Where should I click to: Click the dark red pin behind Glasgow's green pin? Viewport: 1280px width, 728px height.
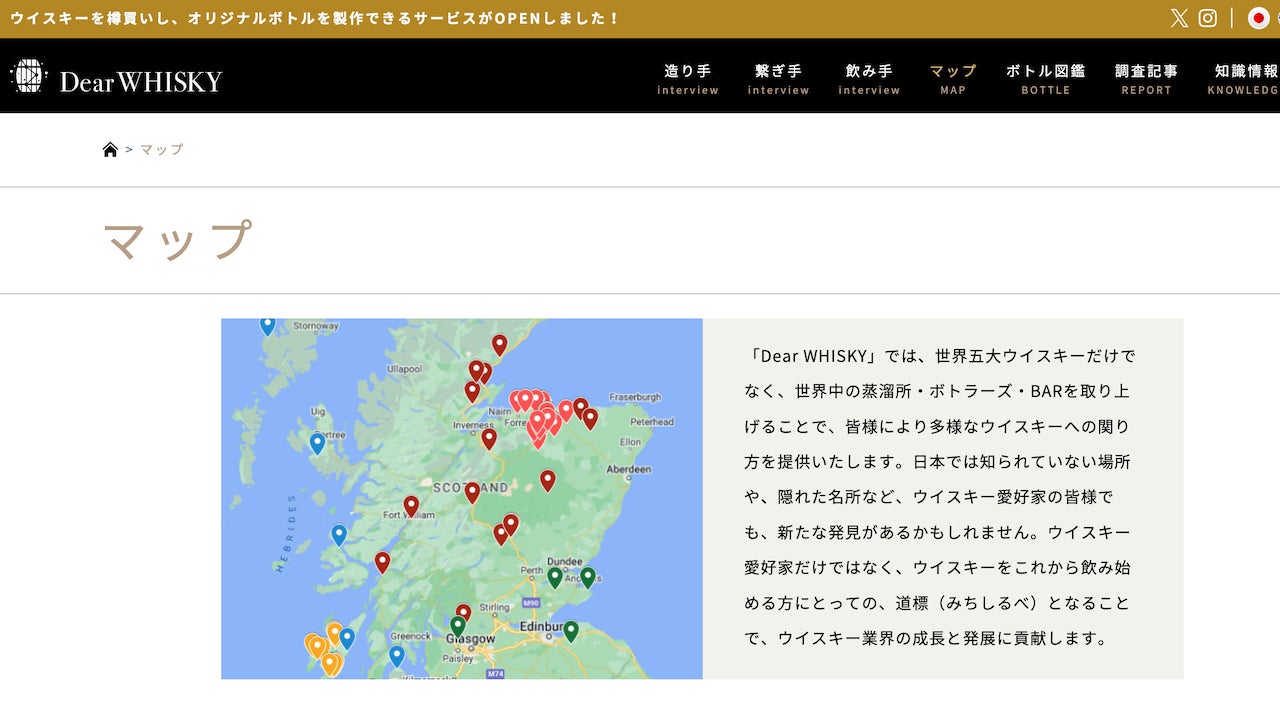coord(464,611)
